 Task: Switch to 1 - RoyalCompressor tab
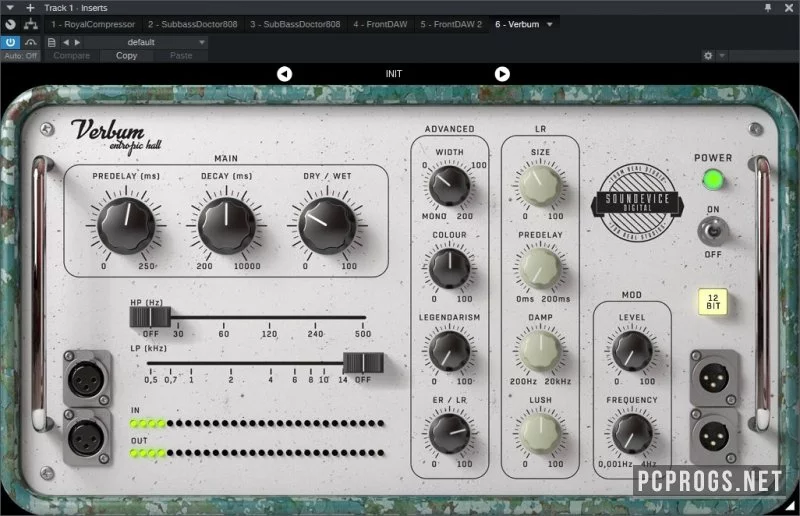click(93, 24)
